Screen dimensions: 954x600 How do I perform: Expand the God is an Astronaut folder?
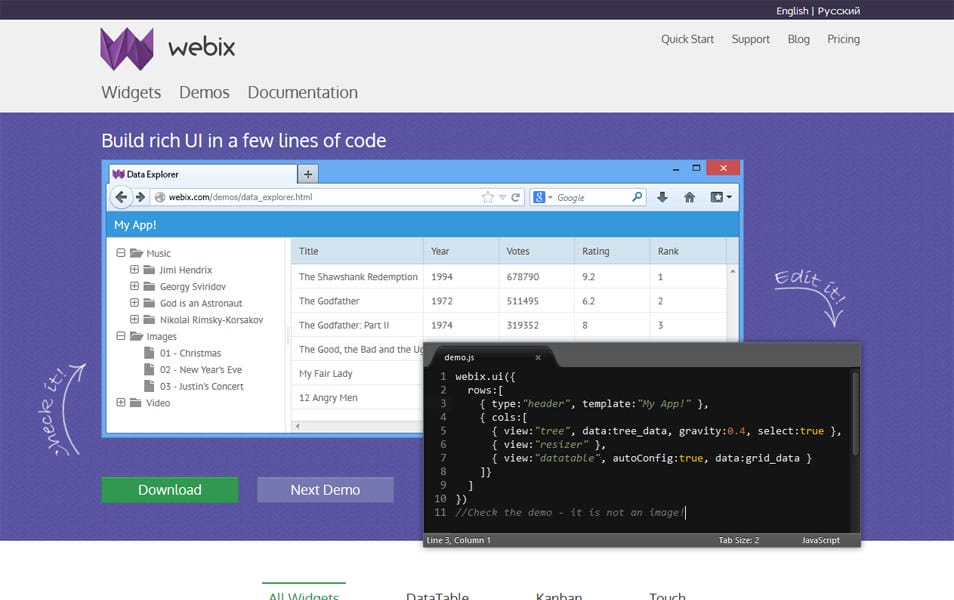coord(134,302)
